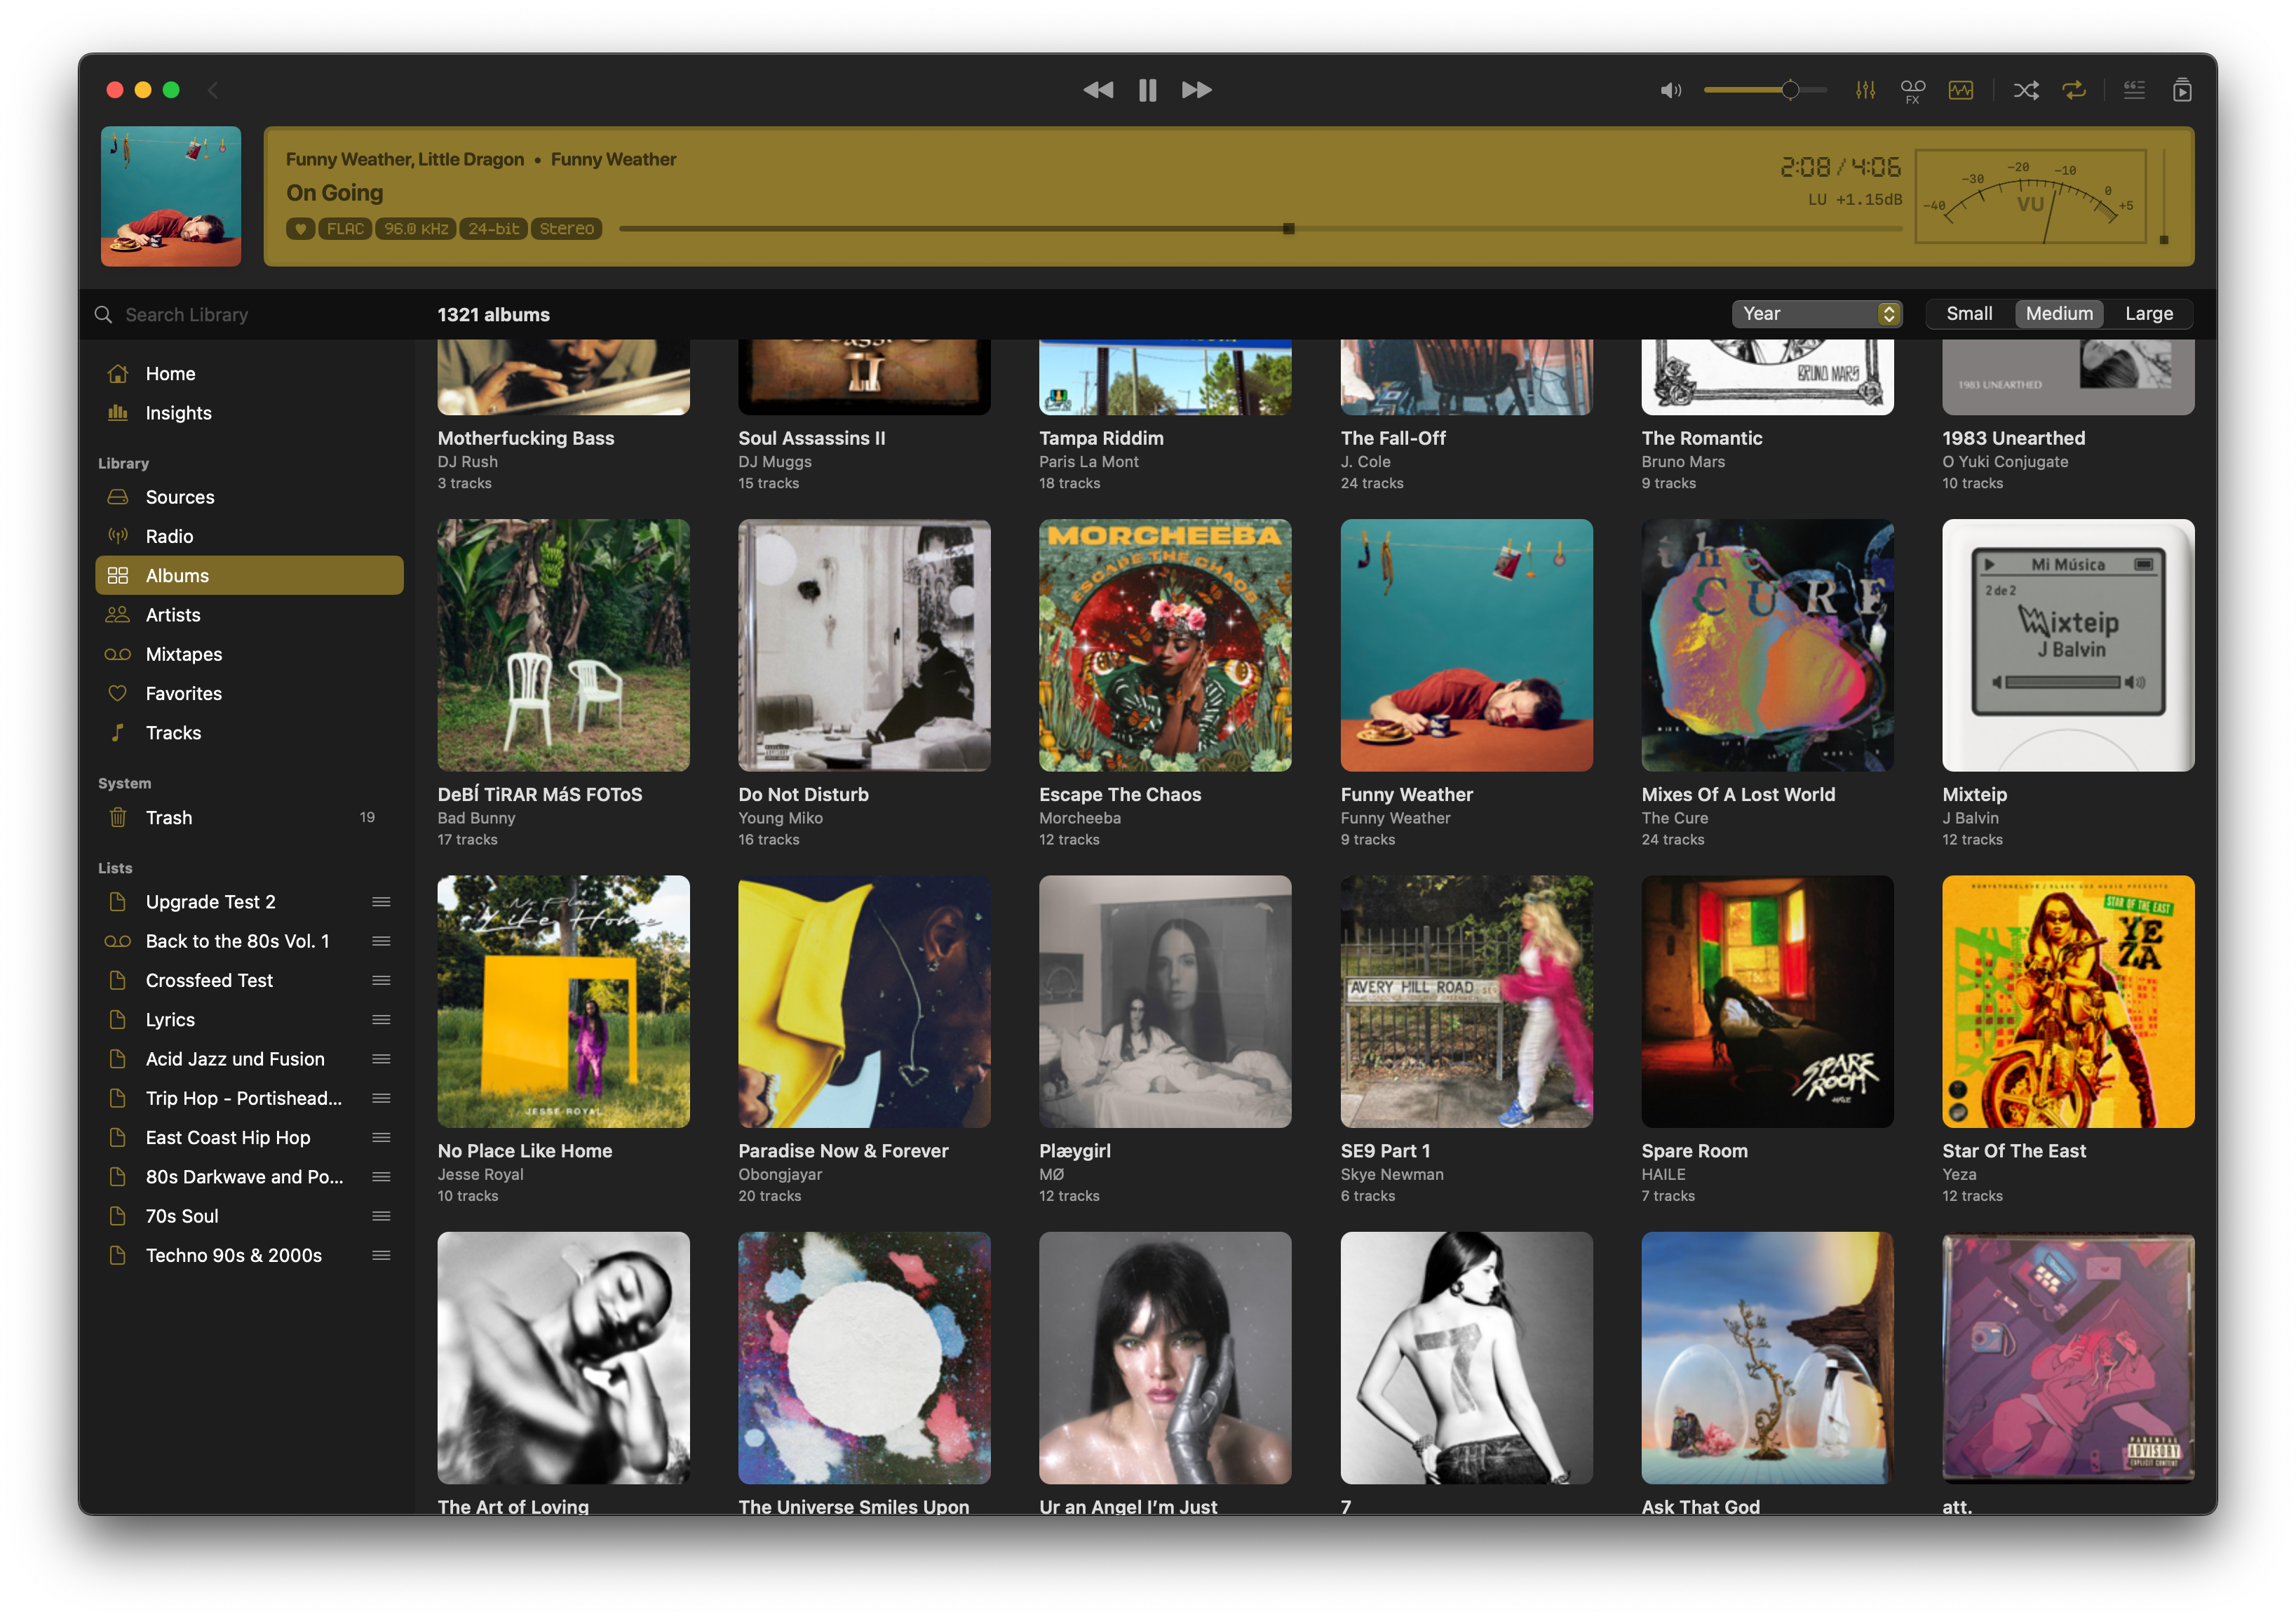Open the Upgrade Test 2 list menu

tap(381, 902)
